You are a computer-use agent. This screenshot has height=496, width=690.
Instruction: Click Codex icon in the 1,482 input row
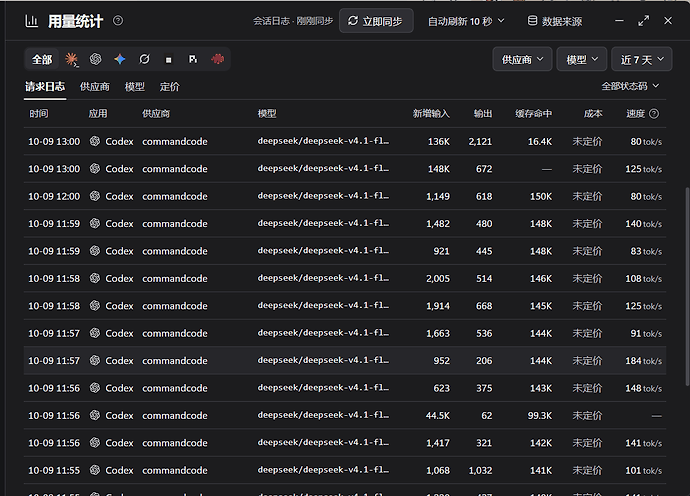[x=95, y=224]
